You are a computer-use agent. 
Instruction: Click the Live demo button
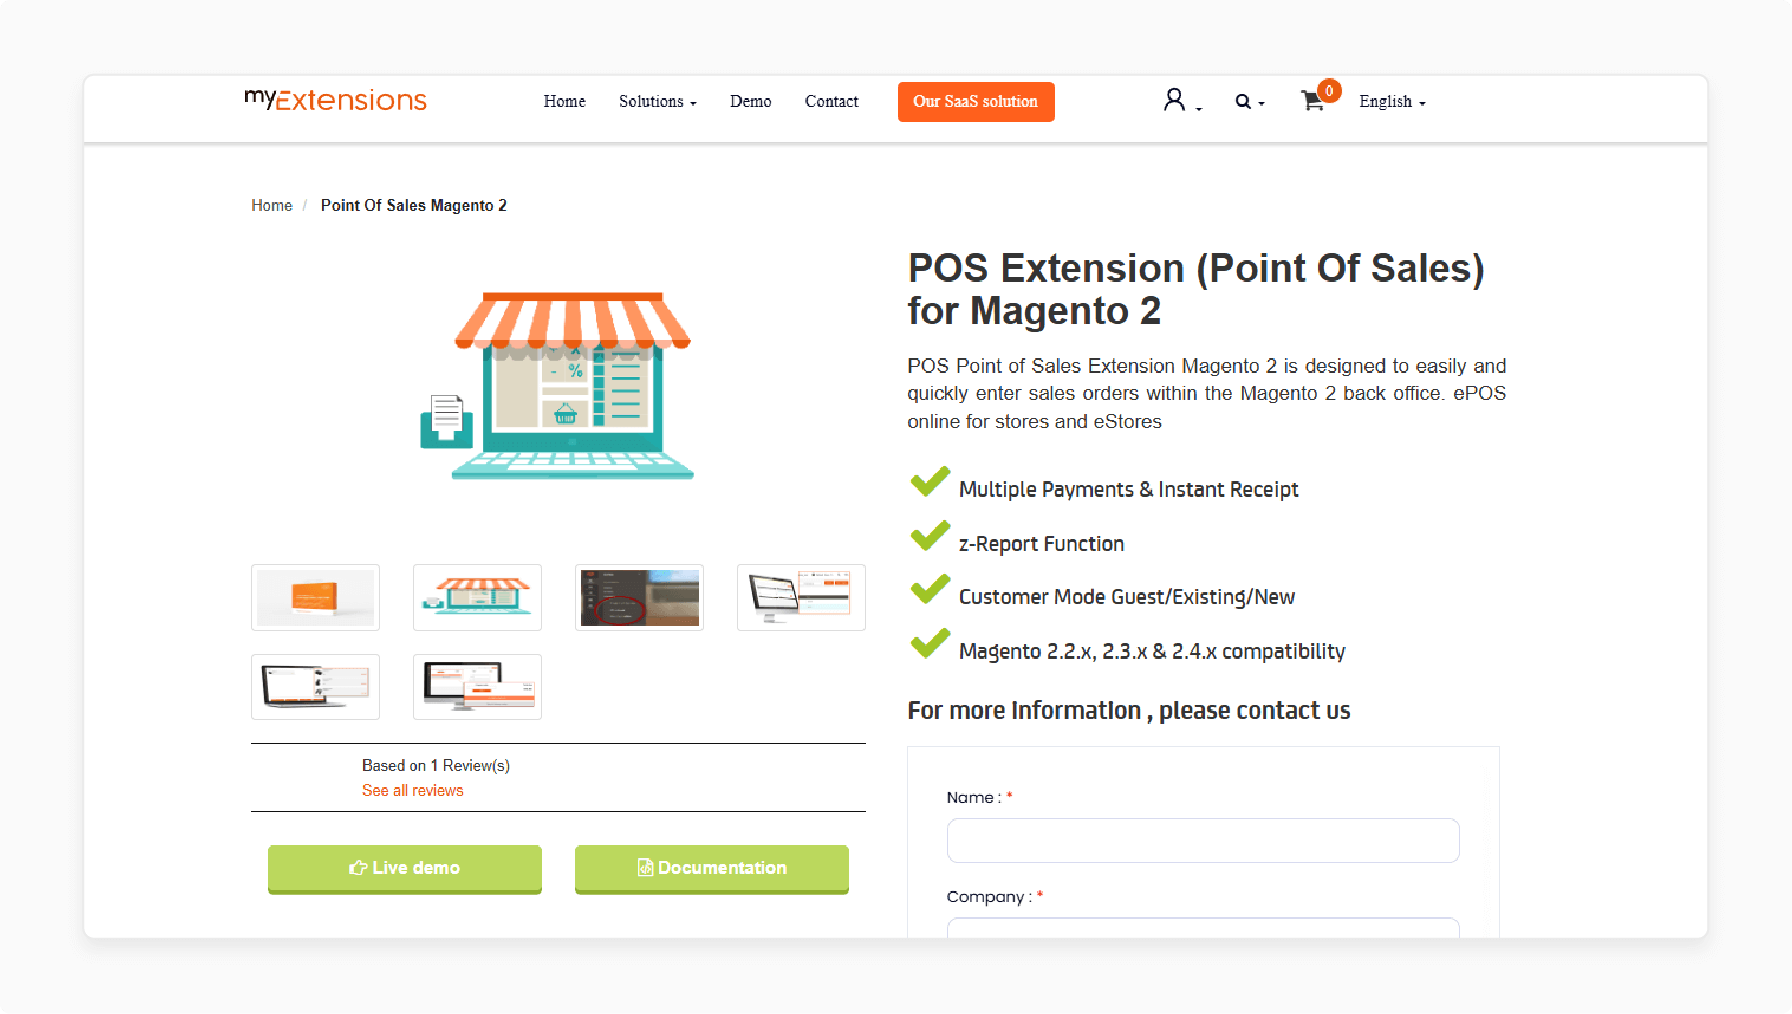click(x=405, y=868)
